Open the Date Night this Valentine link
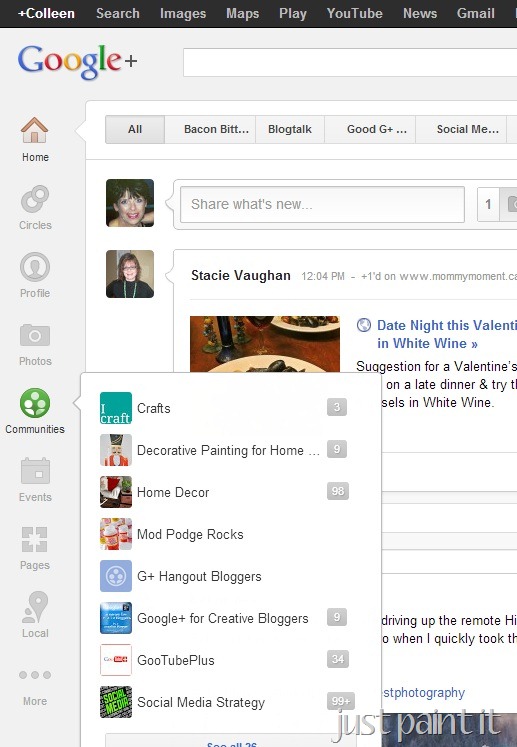Image resolution: width=517 pixels, height=747 pixels. tap(446, 334)
